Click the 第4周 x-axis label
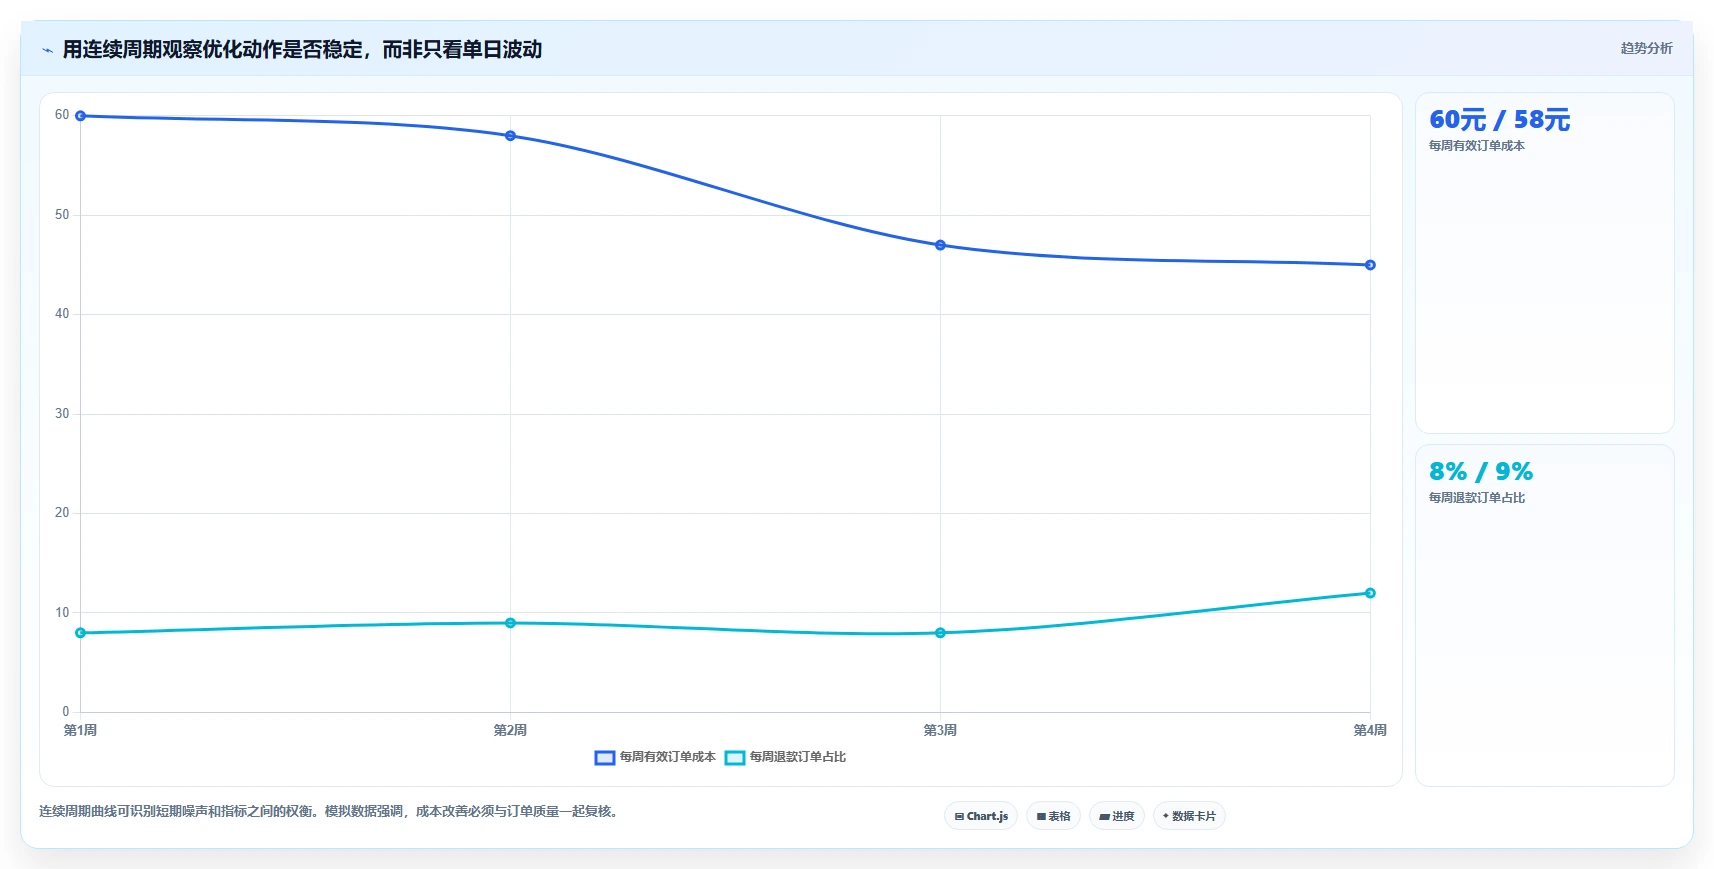The height and width of the screenshot is (869, 1714). [x=1370, y=730]
